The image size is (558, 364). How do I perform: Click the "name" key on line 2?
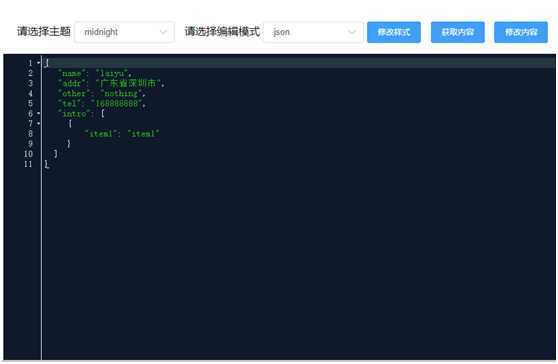(72, 73)
